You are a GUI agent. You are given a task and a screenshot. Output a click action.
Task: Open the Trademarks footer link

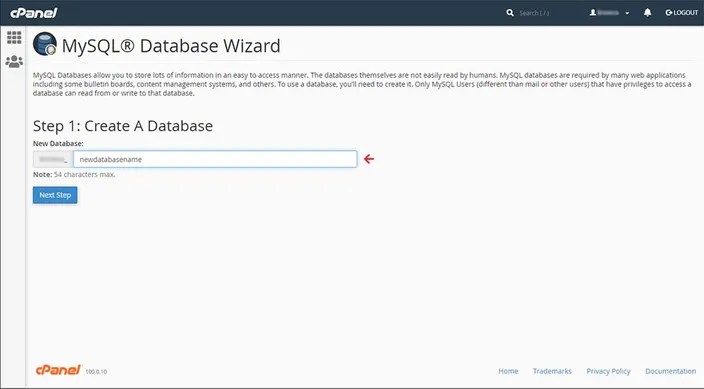coord(552,371)
